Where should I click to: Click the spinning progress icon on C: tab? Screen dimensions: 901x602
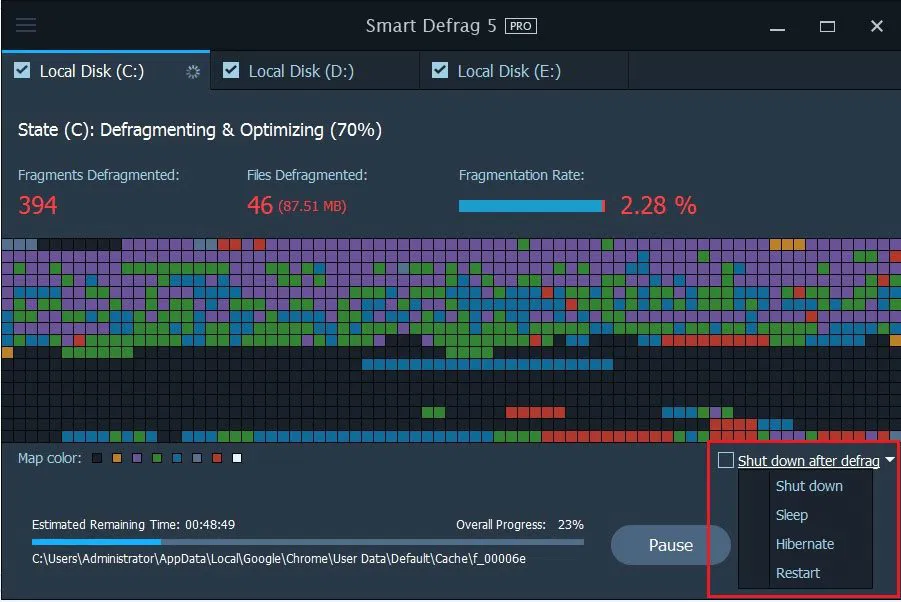click(194, 71)
